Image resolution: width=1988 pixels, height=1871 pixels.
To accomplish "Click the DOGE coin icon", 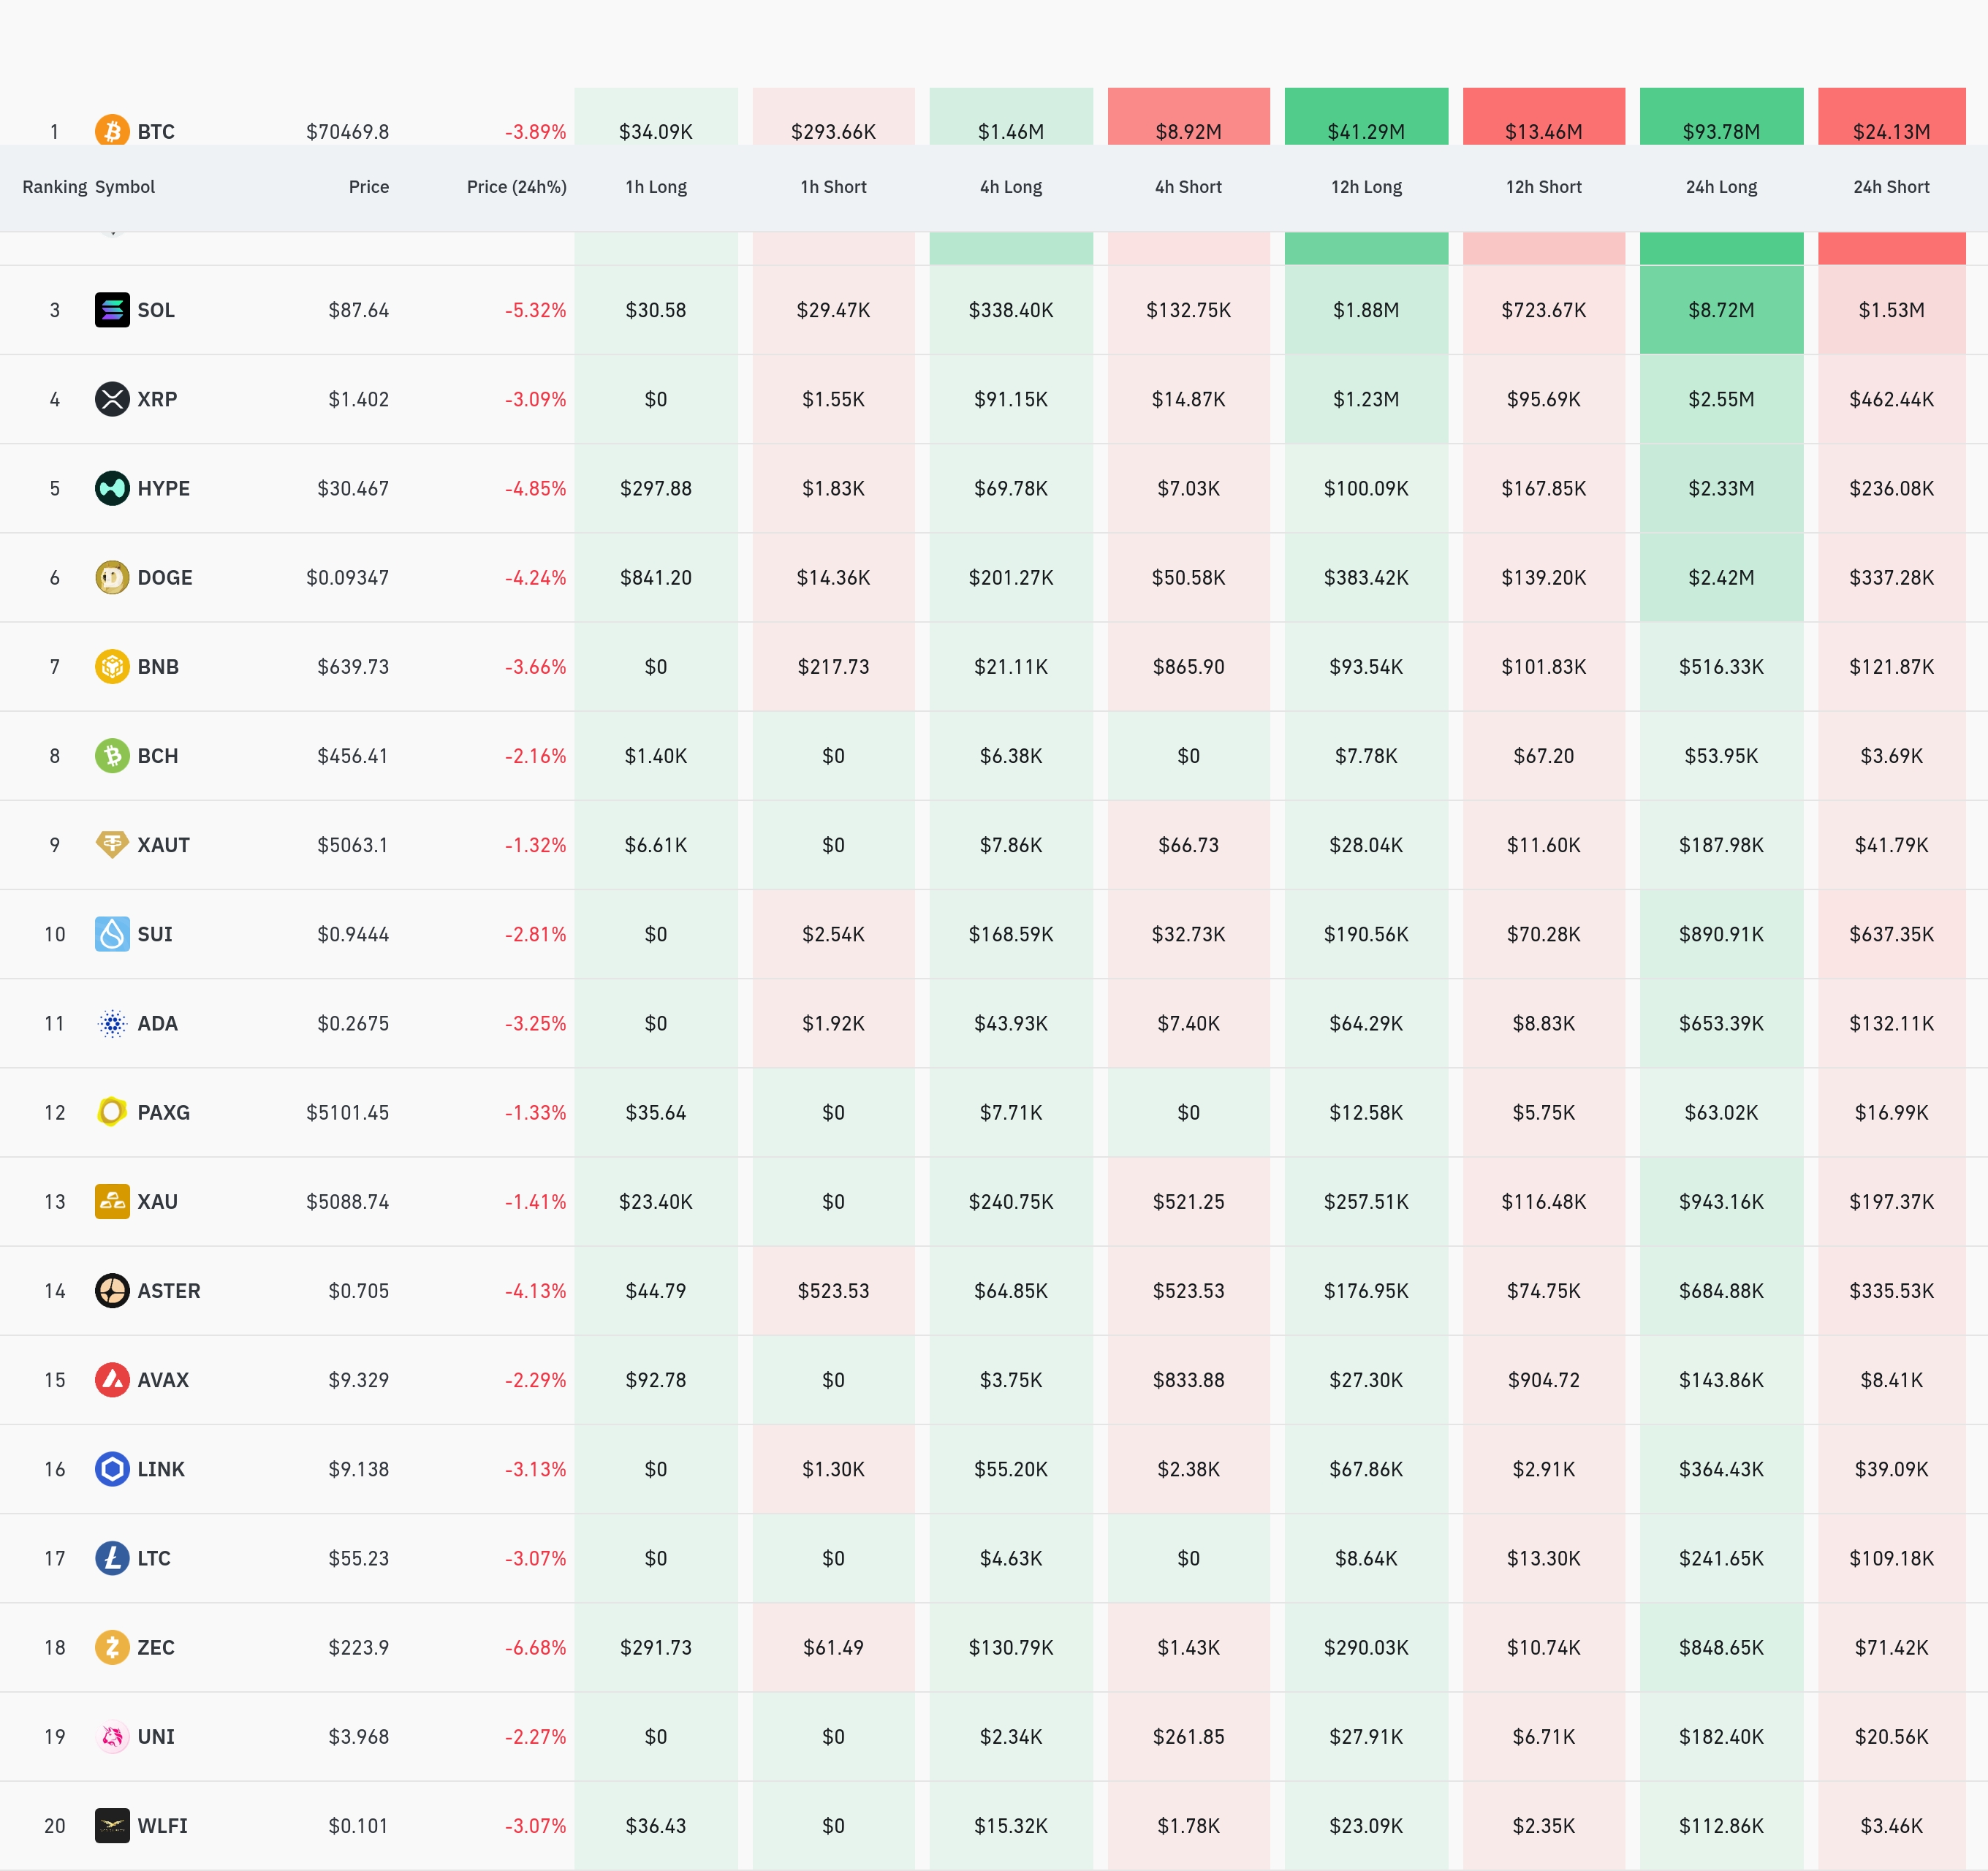I will pos(112,577).
